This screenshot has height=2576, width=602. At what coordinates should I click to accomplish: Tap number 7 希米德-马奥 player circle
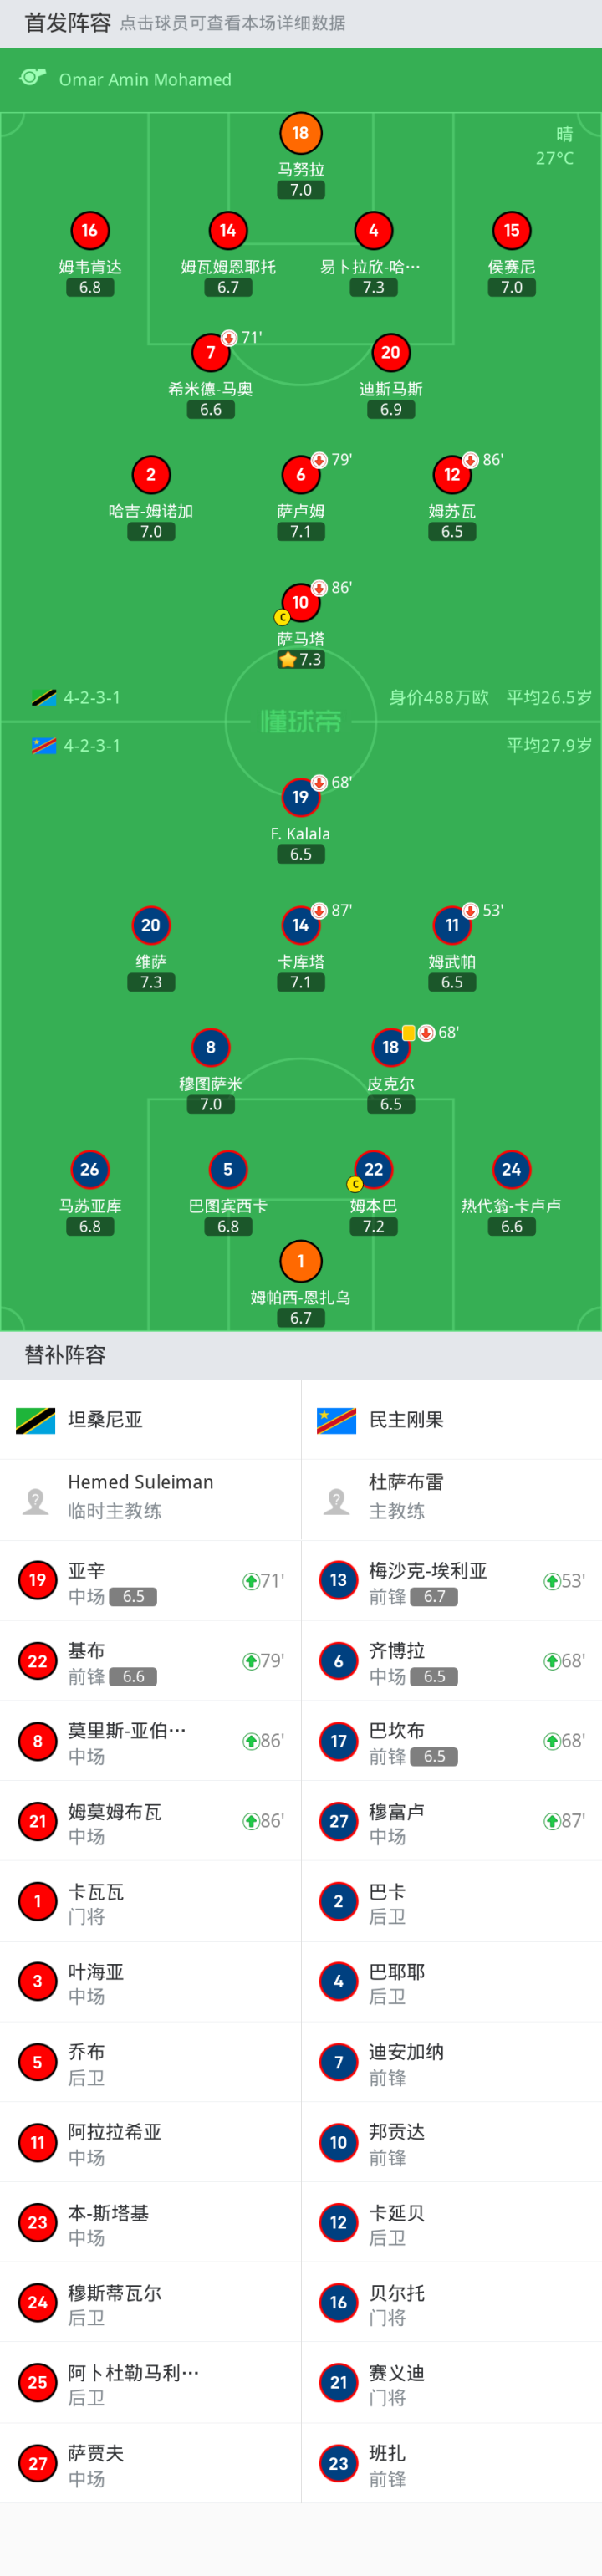(x=210, y=353)
